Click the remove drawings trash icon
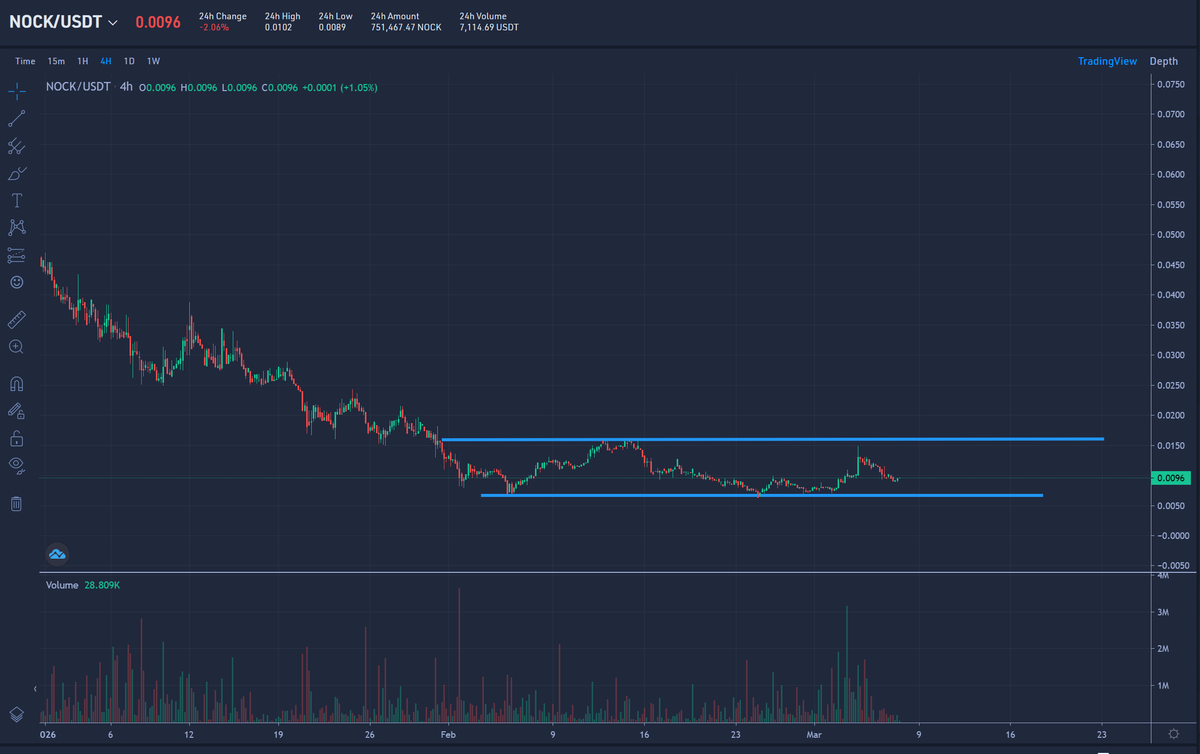1200x754 pixels. tap(17, 503)
